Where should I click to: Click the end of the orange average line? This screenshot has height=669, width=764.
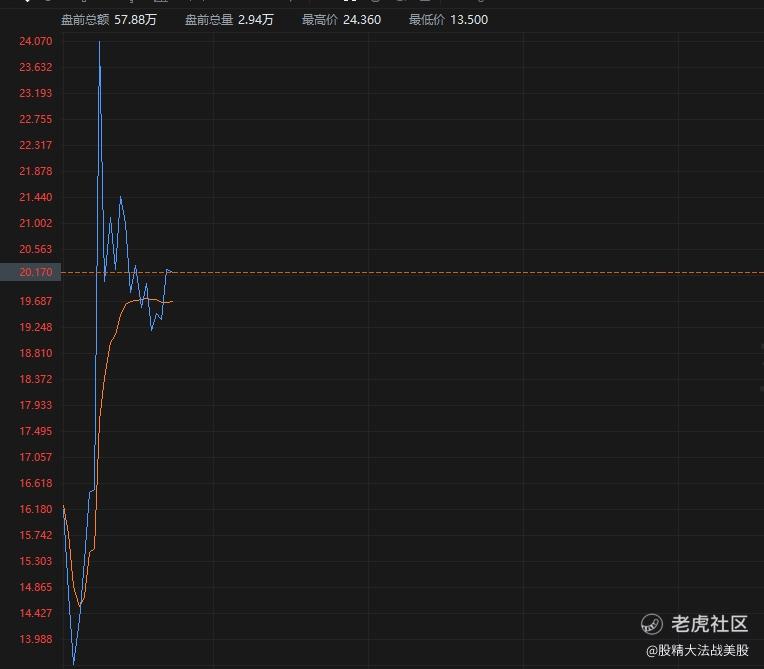point(172,302)
